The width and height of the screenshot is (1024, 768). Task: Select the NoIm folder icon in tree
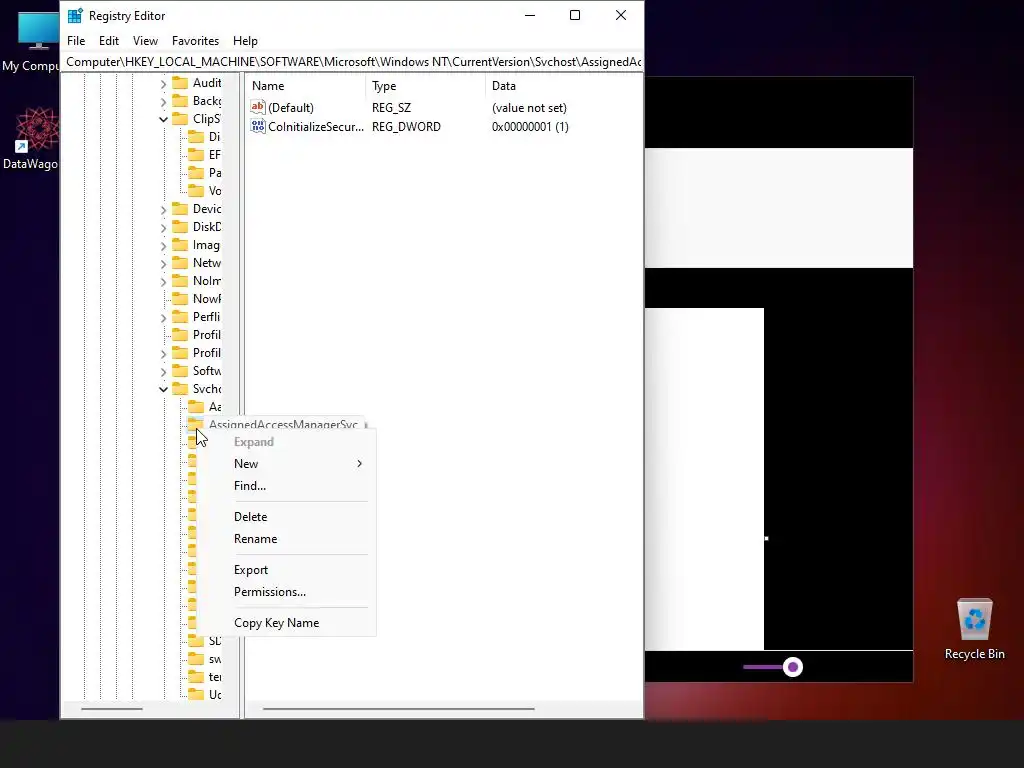180,281
